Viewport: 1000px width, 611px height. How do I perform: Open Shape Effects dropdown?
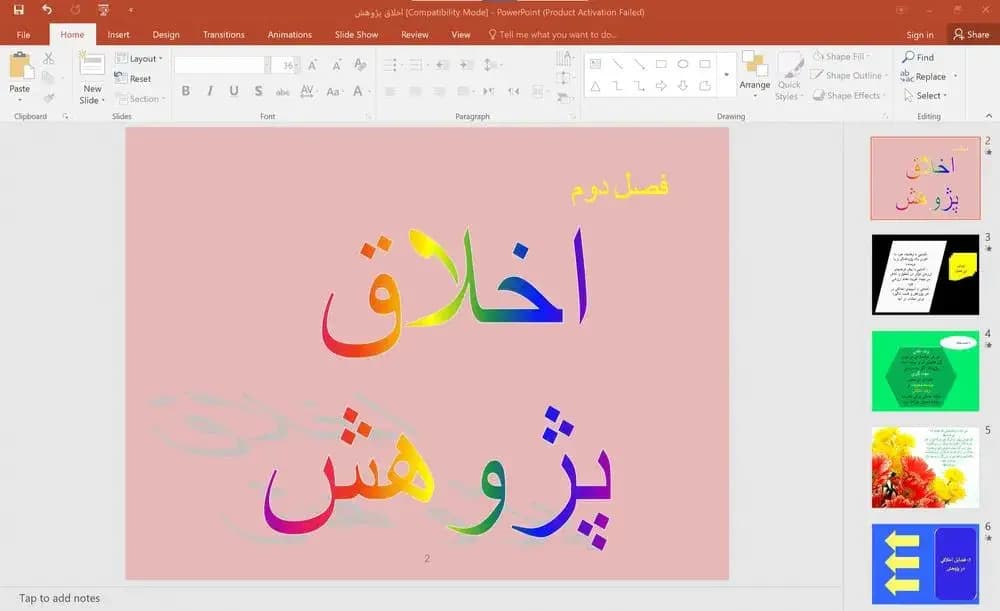click(x=849, y=96)
